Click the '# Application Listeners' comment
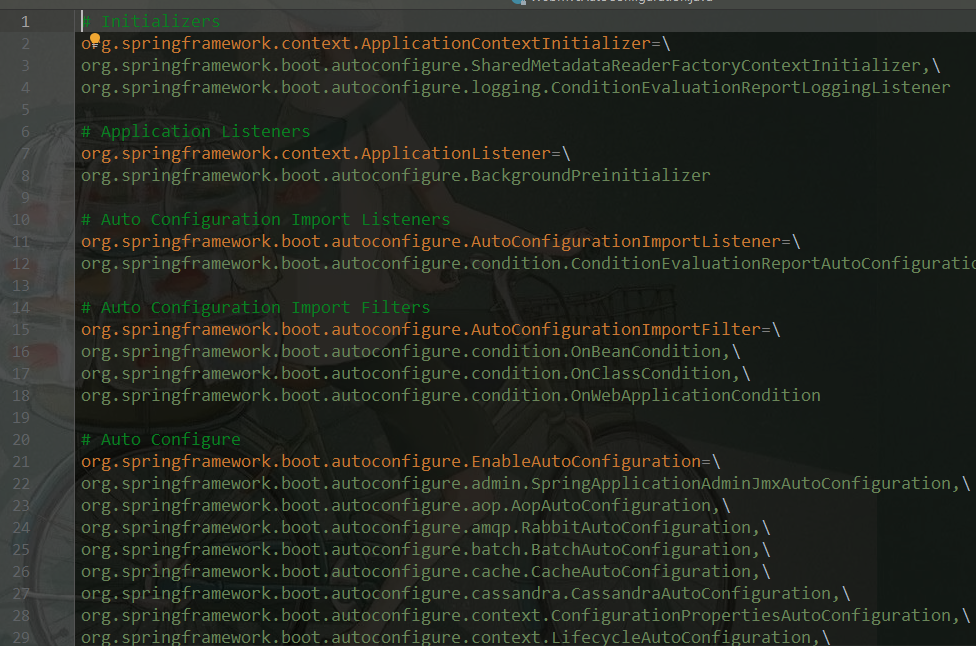 pos(195,132)
